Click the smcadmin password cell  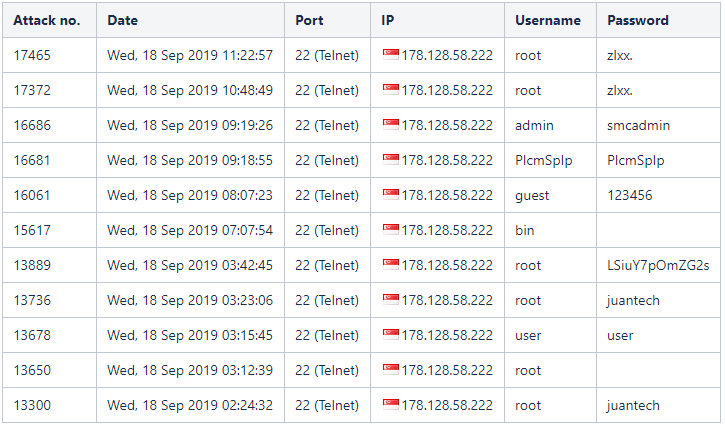tap(658, 125)
